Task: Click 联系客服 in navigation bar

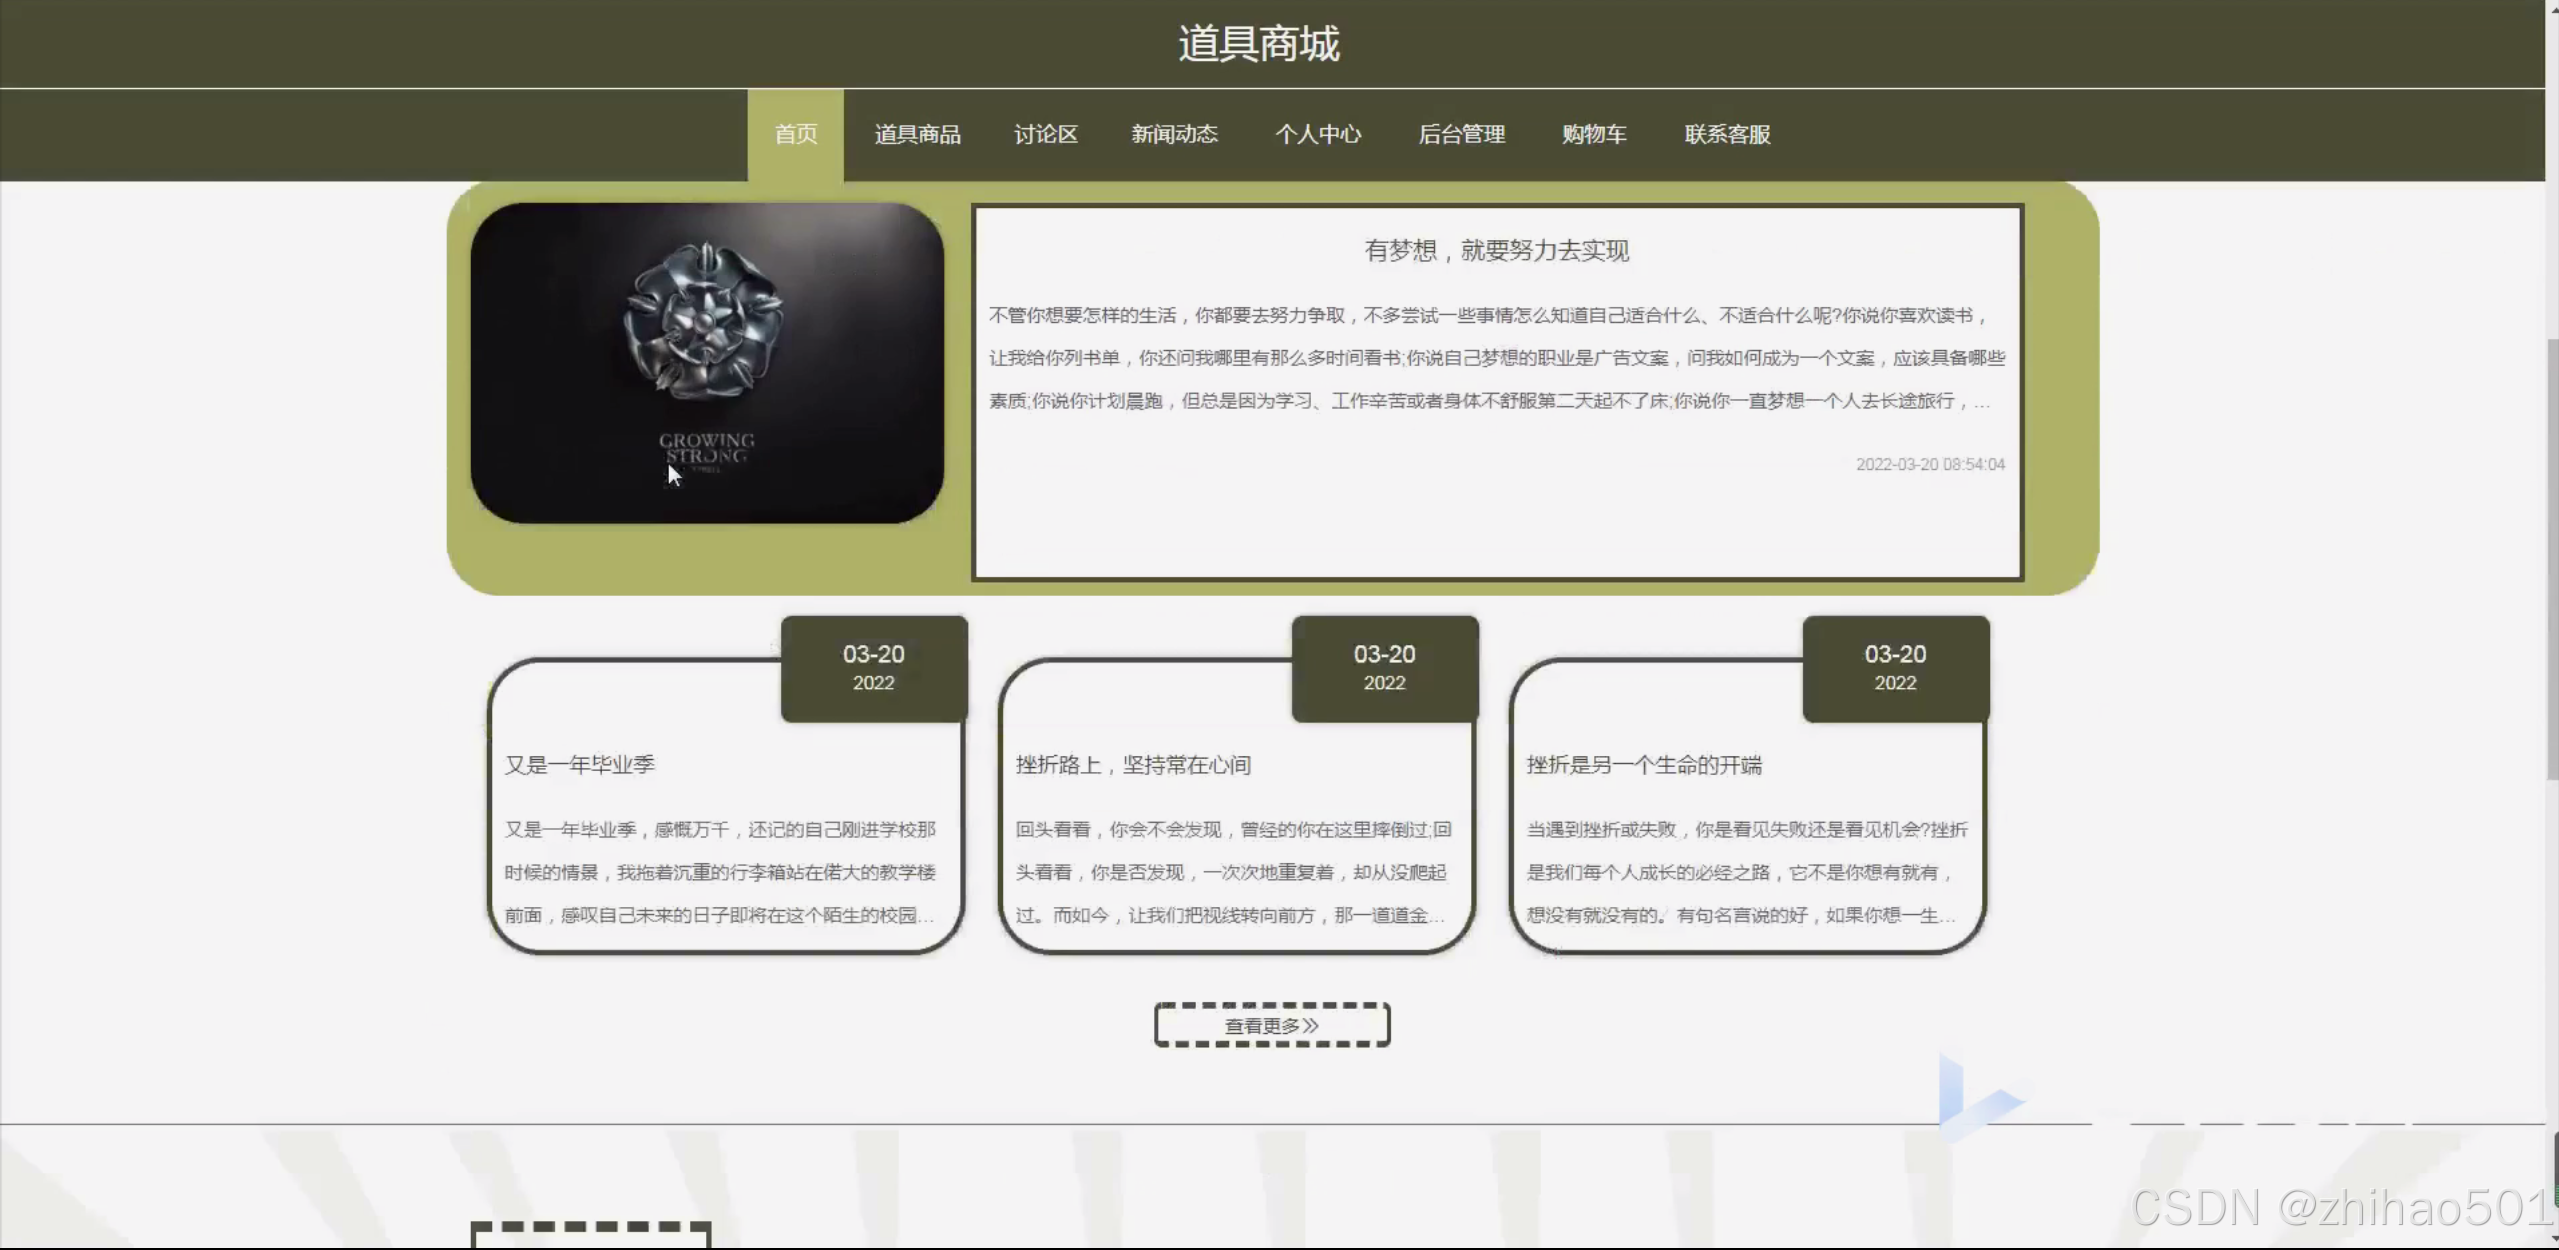Action: tap(1727, 134)
